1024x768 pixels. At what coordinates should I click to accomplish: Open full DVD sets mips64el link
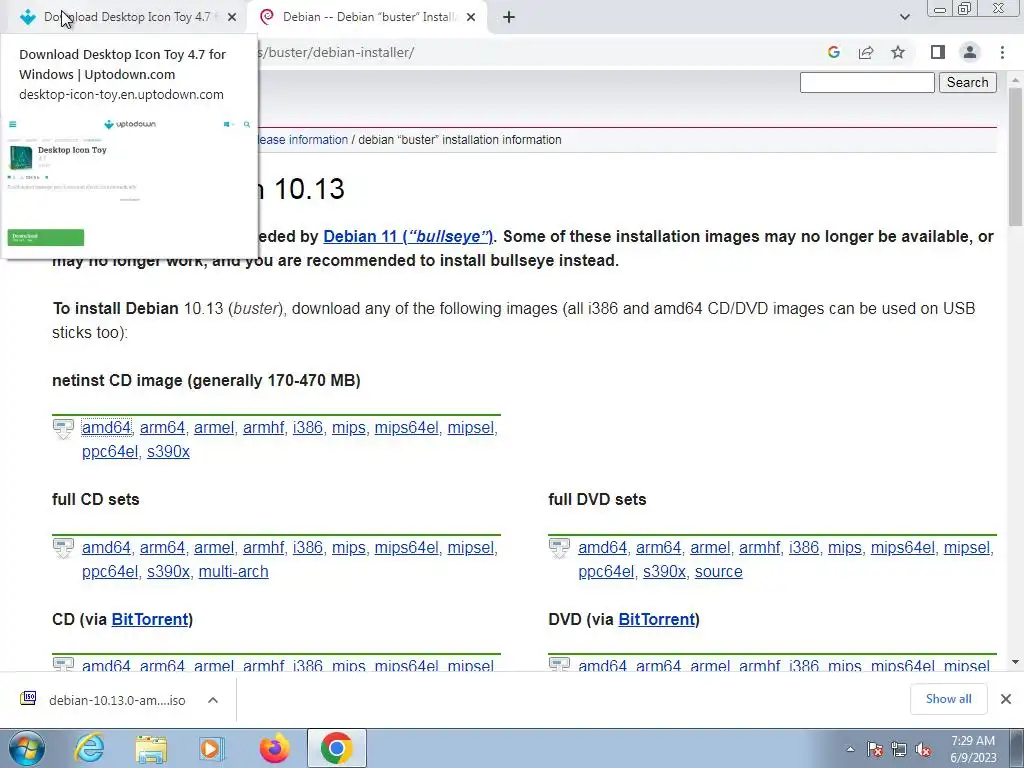tap(903, 548)
